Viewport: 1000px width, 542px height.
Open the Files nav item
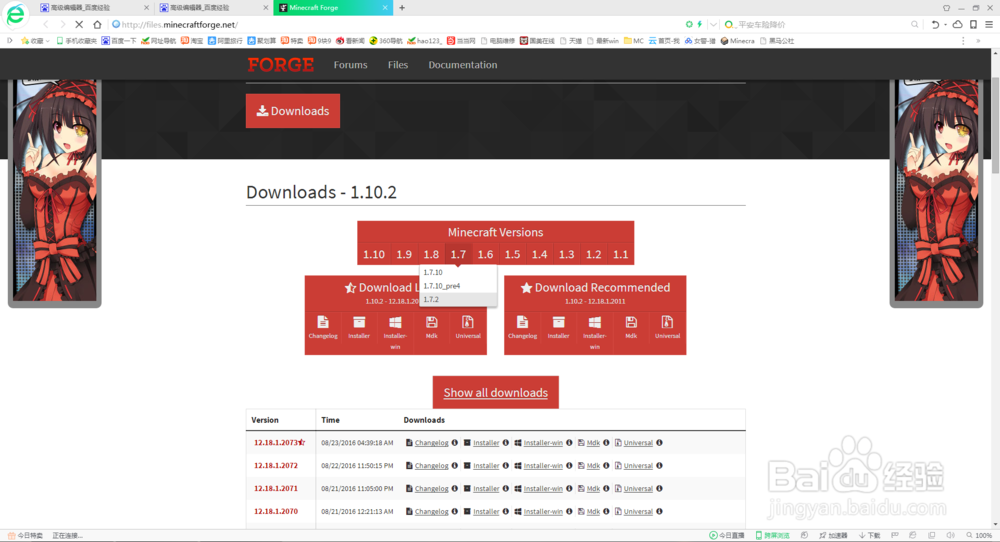[397, 64]
